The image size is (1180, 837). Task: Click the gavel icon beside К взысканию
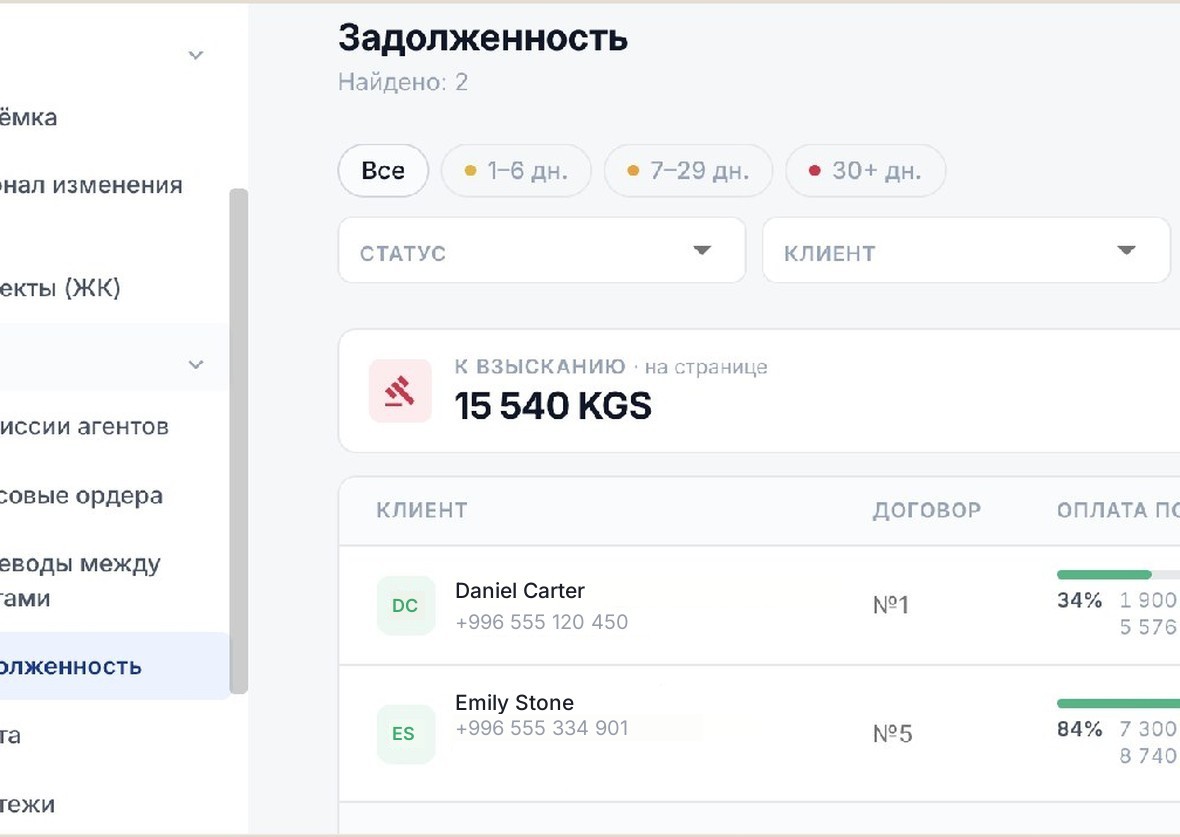(400, 391)
